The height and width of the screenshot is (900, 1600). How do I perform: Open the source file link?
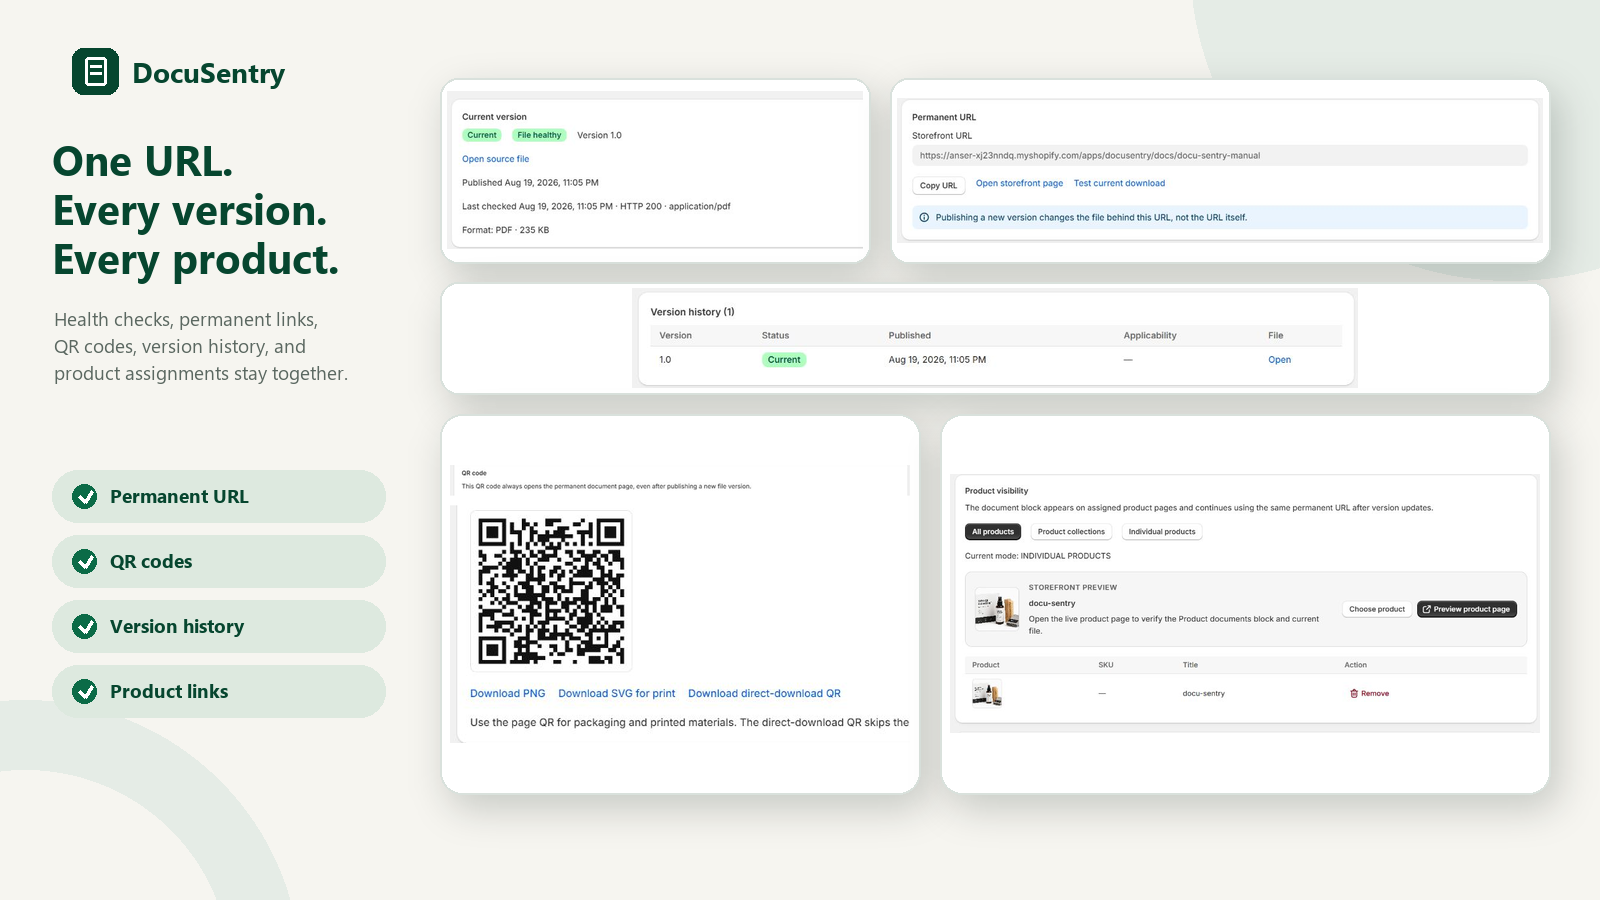pyautogui.click(x=496, y=159)
